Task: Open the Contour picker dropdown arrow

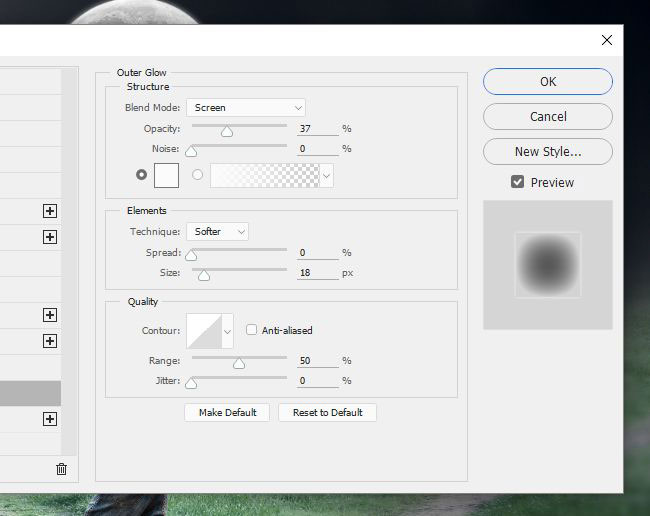Action: click(x=227, y=331)
